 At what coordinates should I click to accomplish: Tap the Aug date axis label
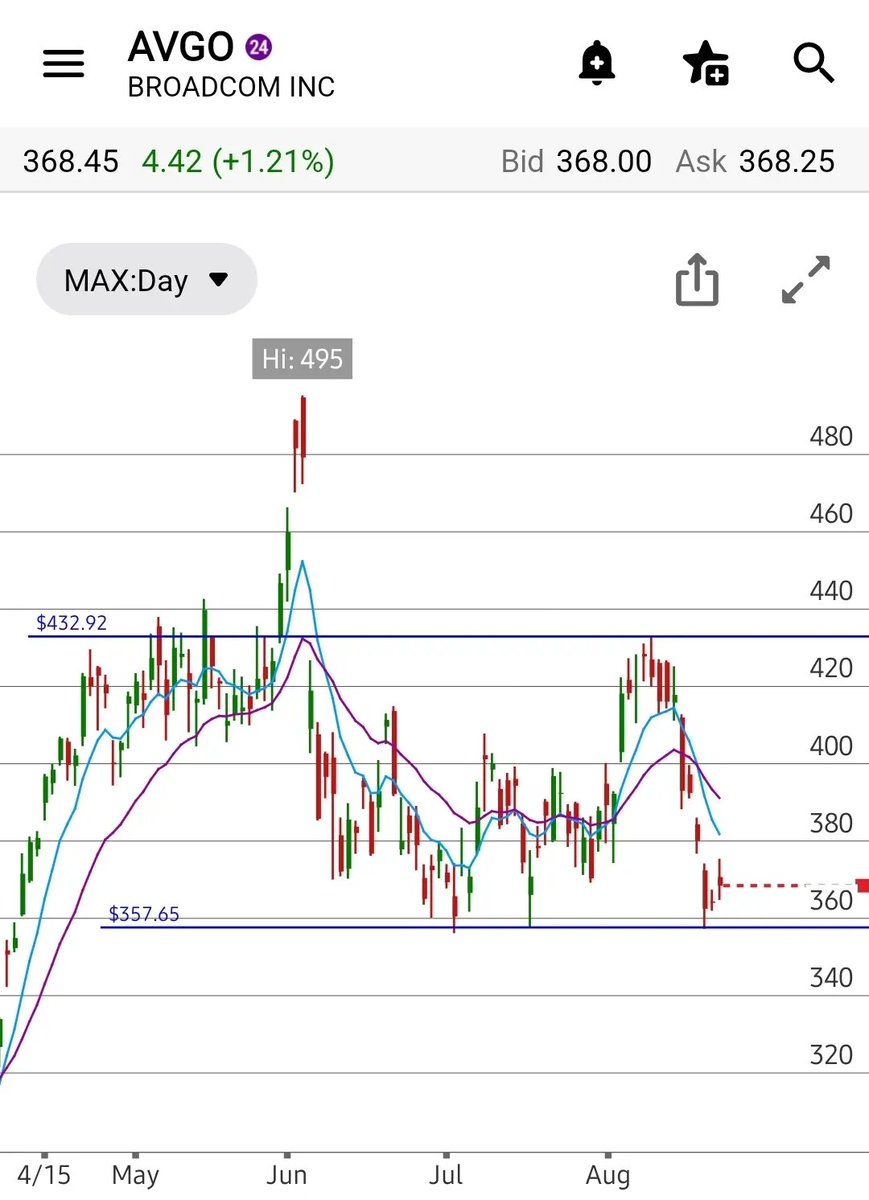click(607, 1174)
